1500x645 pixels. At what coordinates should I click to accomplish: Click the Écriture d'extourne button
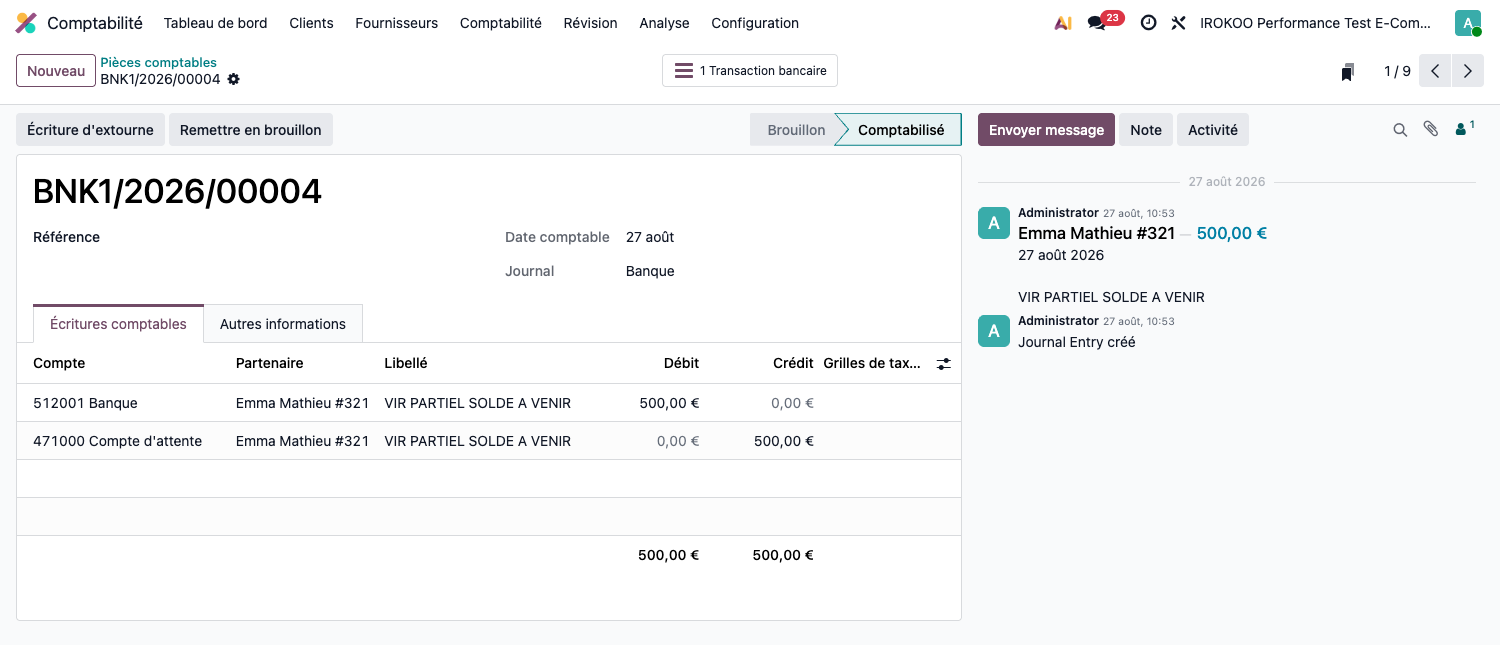(x=90, y=130)
